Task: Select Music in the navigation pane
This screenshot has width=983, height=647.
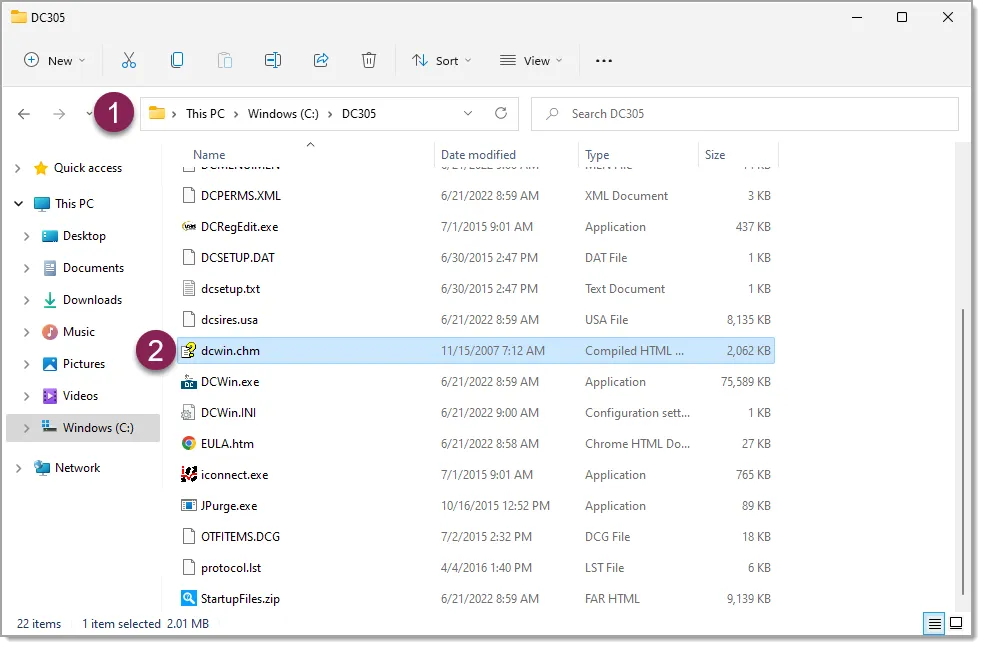Action: click(78, 332)
